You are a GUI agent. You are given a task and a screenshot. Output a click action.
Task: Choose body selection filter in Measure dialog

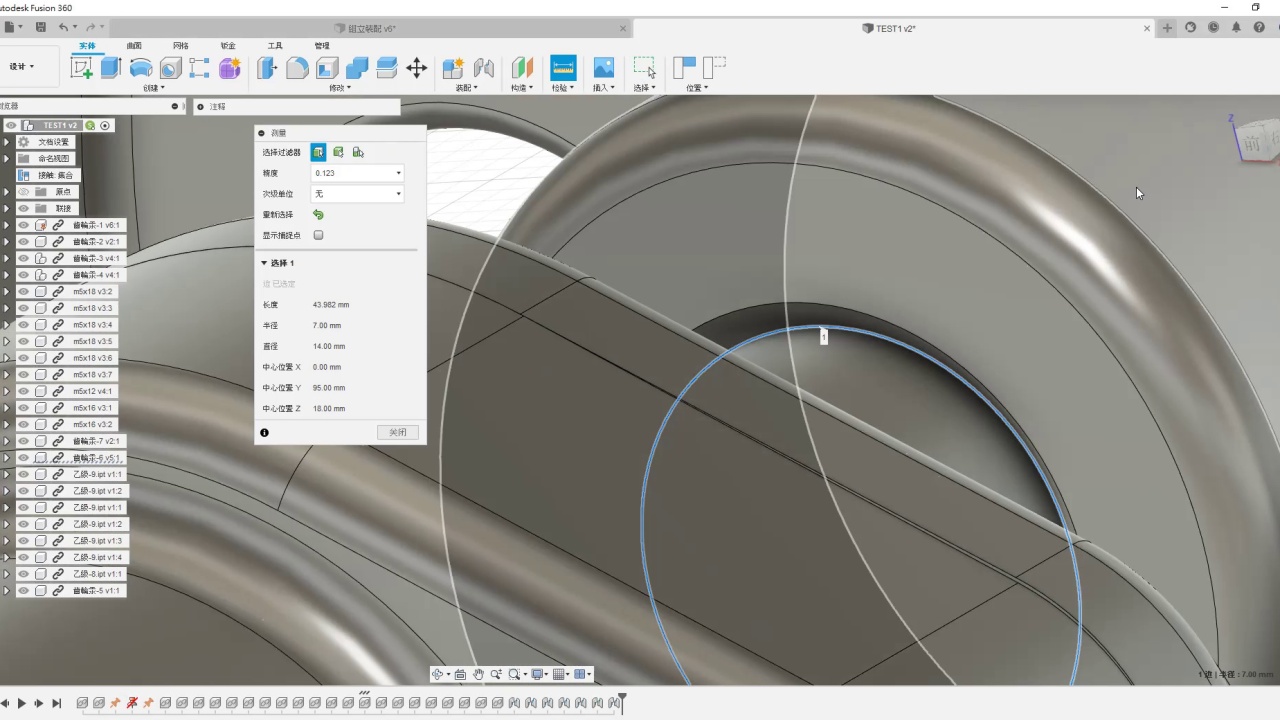[x=338, y=152]
